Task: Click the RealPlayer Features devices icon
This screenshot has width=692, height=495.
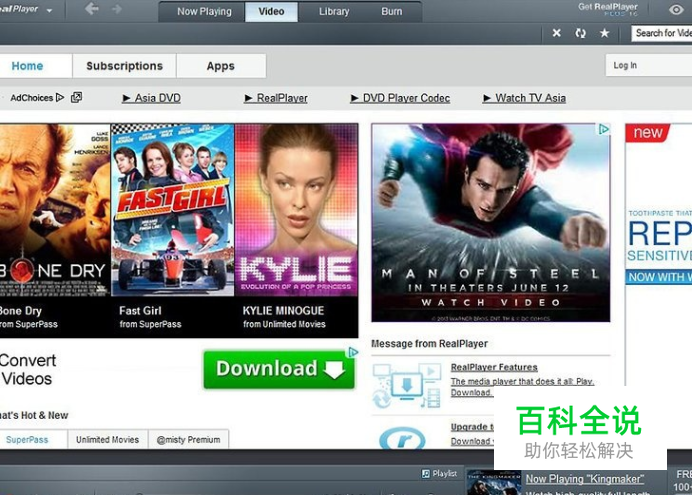Action: point(406,386)
